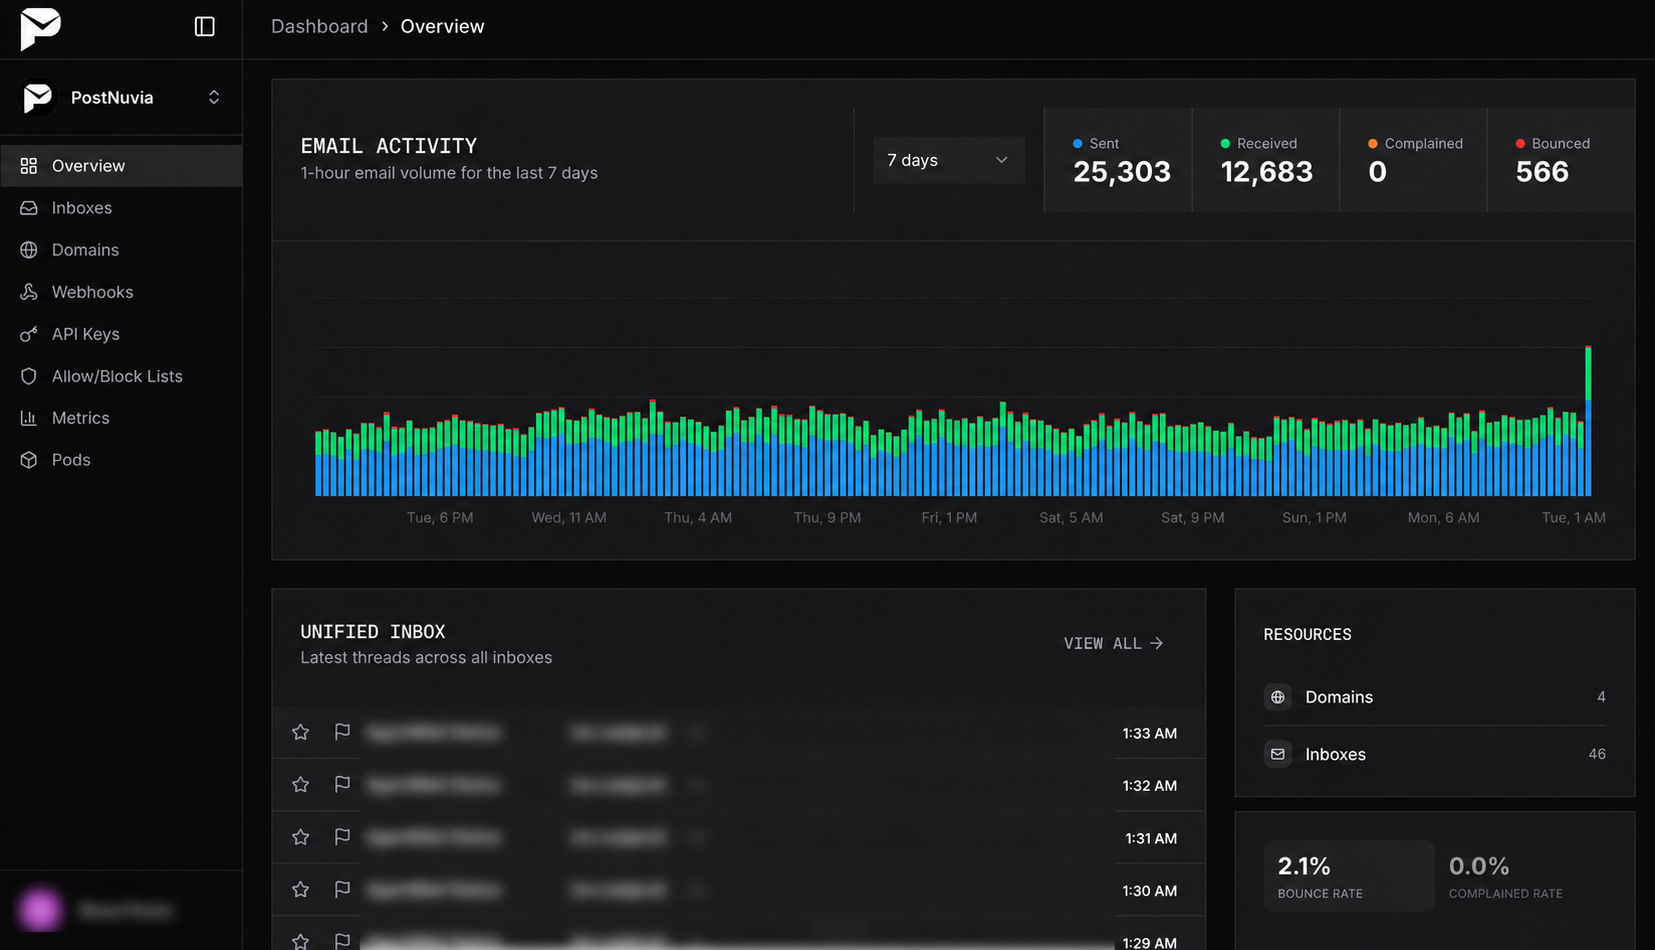Open the API Keys section
This screenshot has height=950, width=1655.
point(121,334)
